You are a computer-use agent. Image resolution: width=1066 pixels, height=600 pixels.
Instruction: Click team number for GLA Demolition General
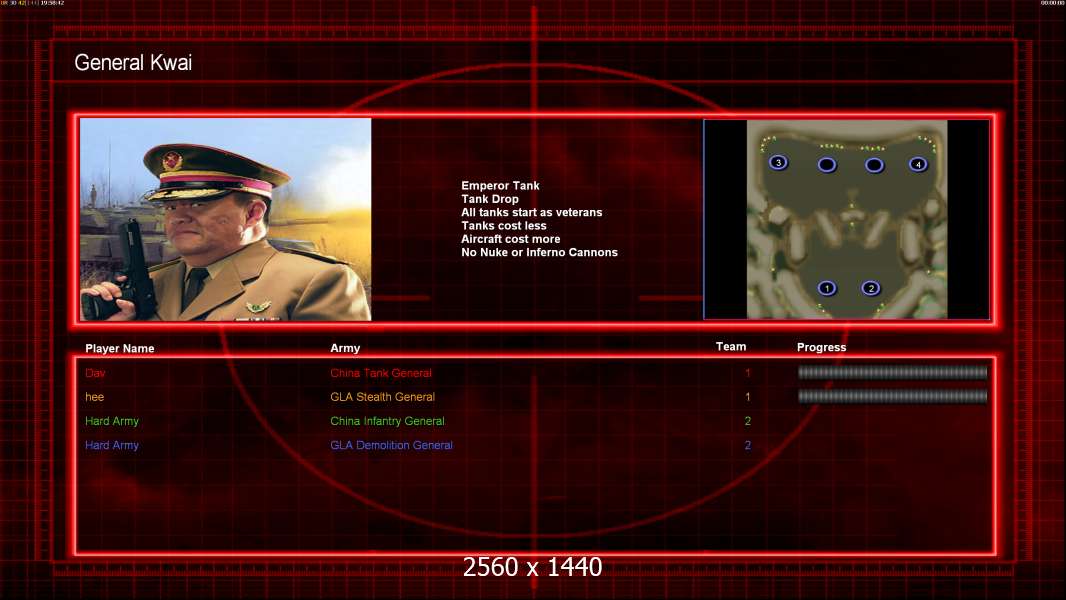point(748,445)
